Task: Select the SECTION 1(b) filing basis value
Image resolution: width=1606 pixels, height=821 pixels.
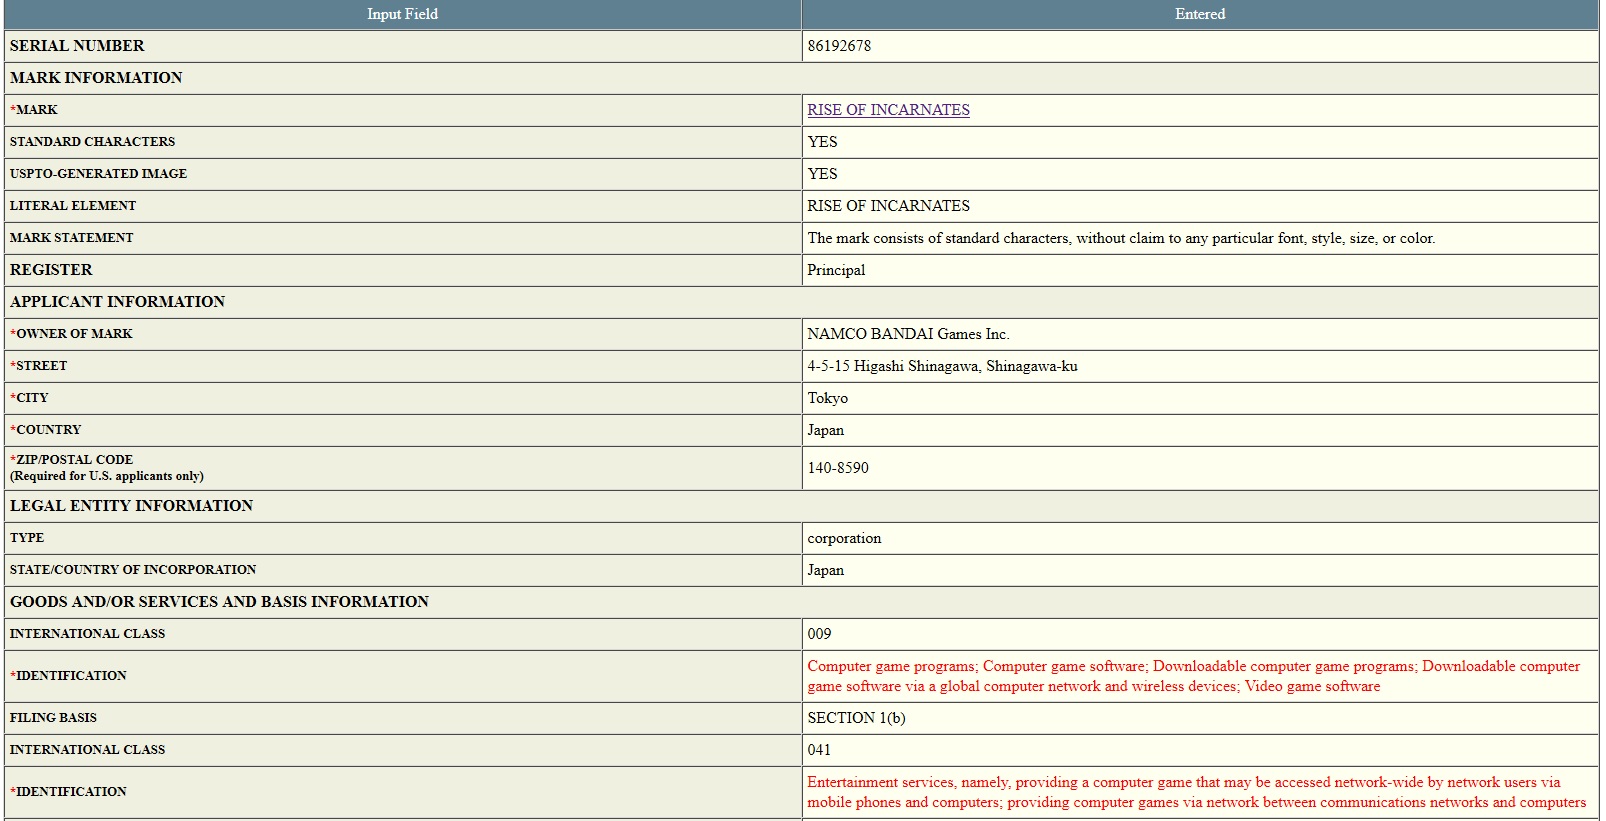Action: pyautogui.click(x=856, y=718)
